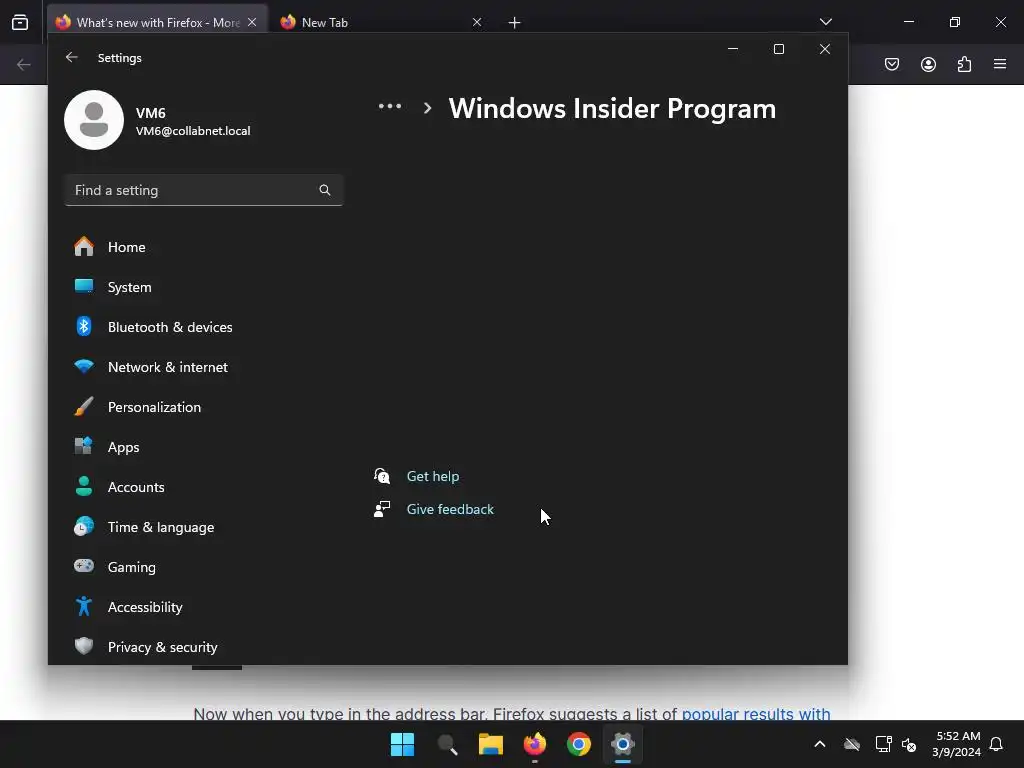Close the What's new with Firefox tab
1024x768 pixels.
[x=252, y=22]
